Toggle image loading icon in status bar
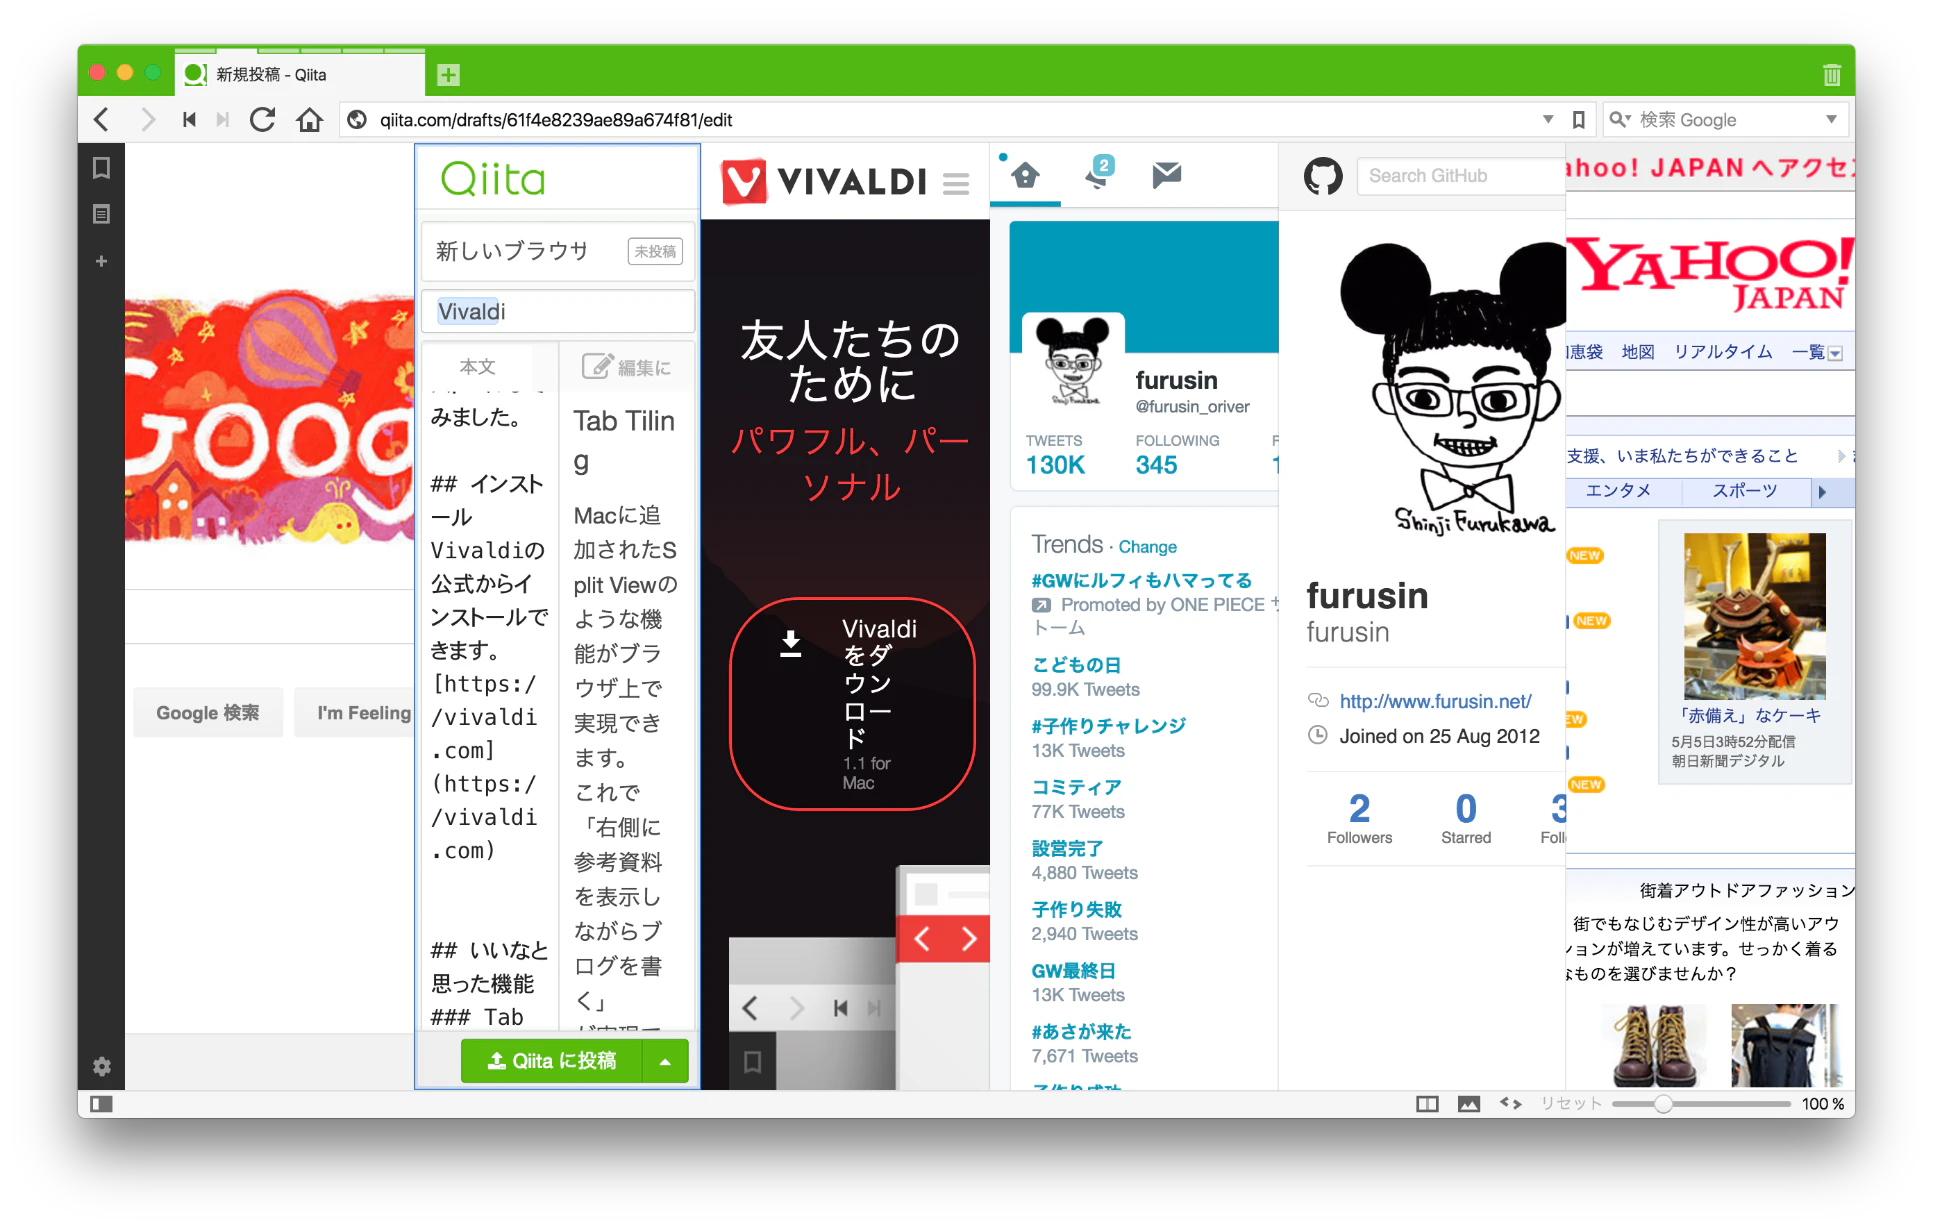1933x1229 pixels. (1469, 1104)
